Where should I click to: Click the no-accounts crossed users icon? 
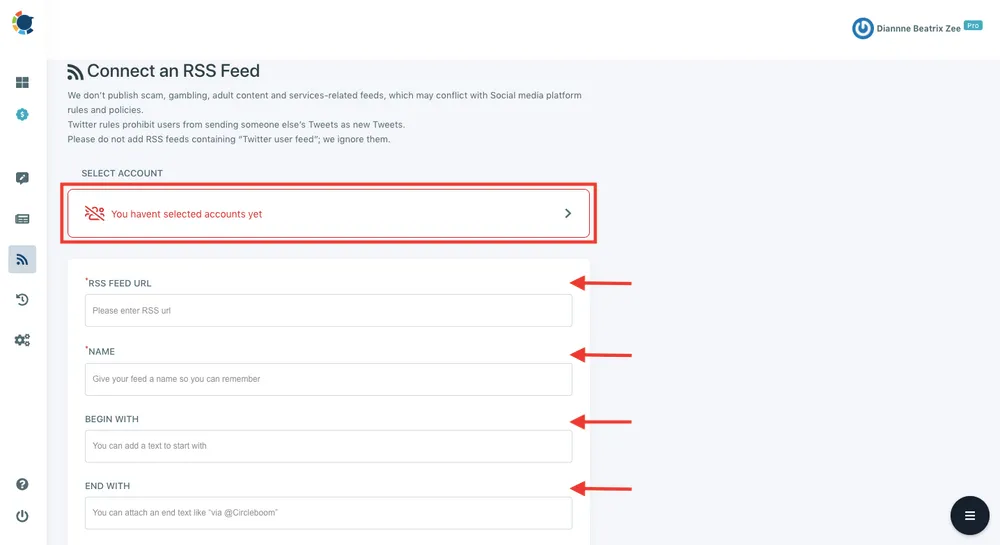tap(94, 214)
